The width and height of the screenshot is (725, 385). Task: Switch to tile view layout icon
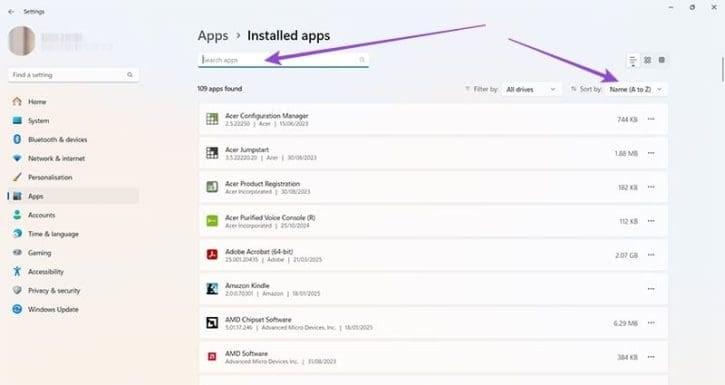click(662, 60)
